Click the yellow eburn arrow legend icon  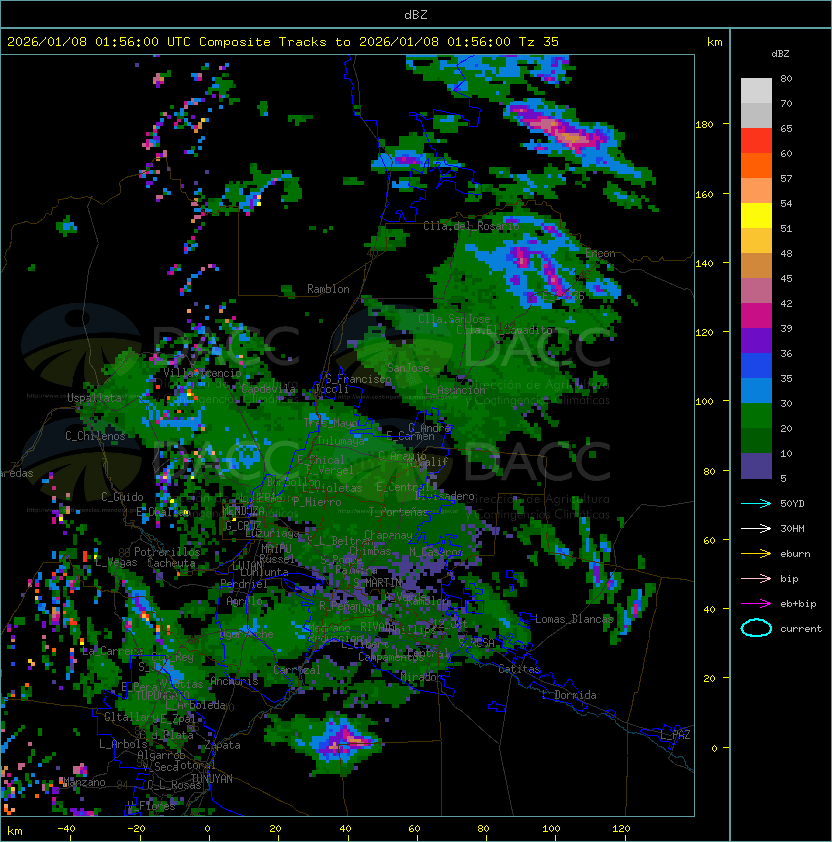point(756,554)
